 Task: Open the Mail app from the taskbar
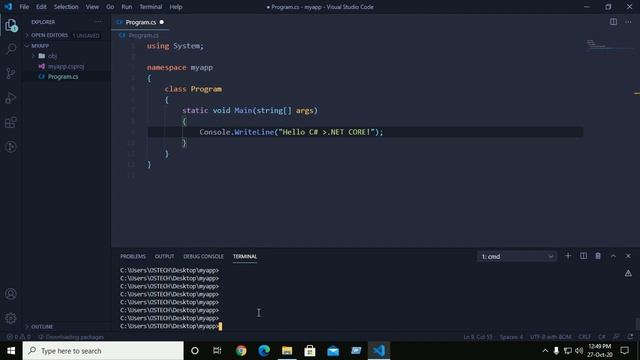(333, 351)
